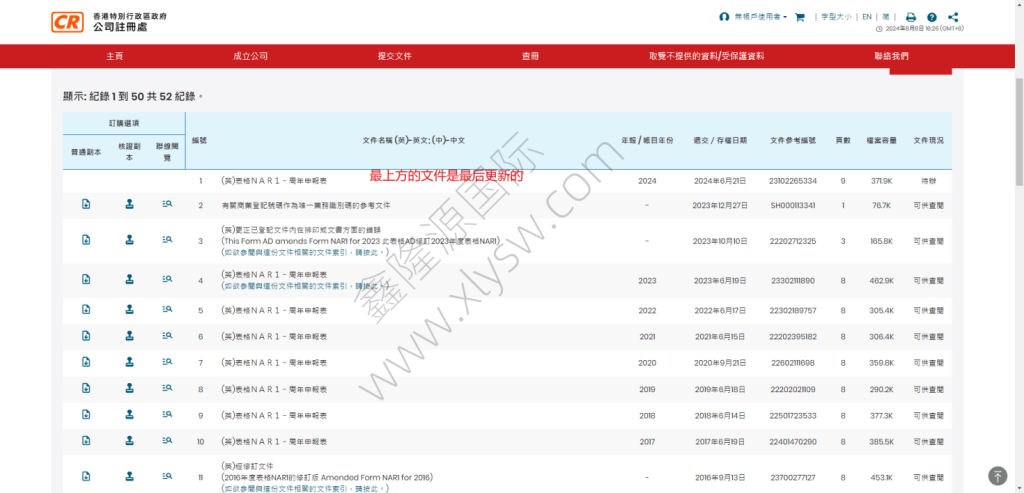Open the 查冊 search menu
This screenshot has width=1024, height=493.
coord(530,57)
